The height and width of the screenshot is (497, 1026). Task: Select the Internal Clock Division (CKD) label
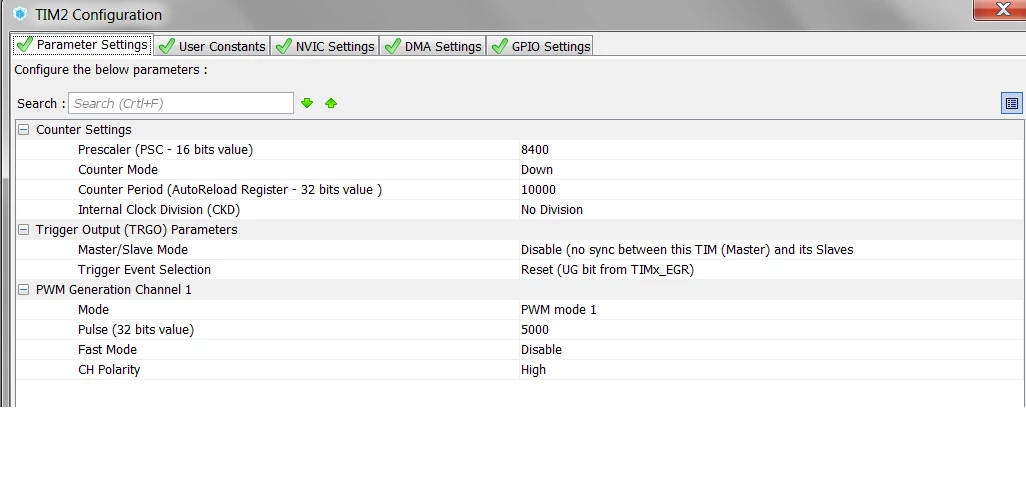point(159,209)
